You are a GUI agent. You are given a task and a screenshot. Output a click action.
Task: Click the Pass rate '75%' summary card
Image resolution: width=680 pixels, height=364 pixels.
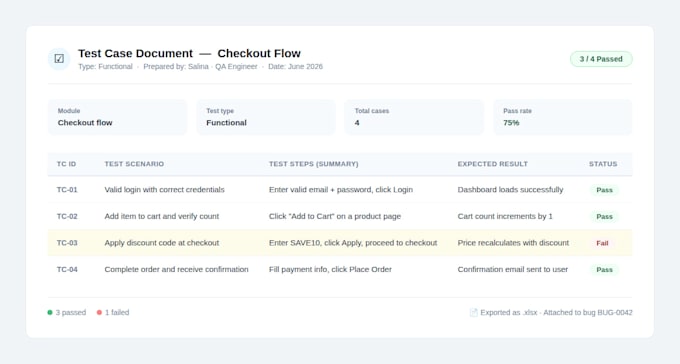point(562,117)
